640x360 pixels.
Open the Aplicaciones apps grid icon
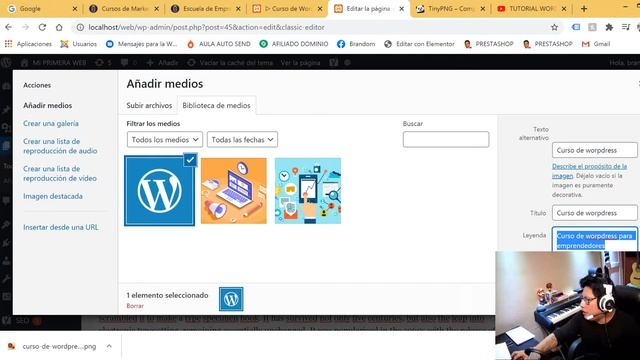(x=9, y=44)
